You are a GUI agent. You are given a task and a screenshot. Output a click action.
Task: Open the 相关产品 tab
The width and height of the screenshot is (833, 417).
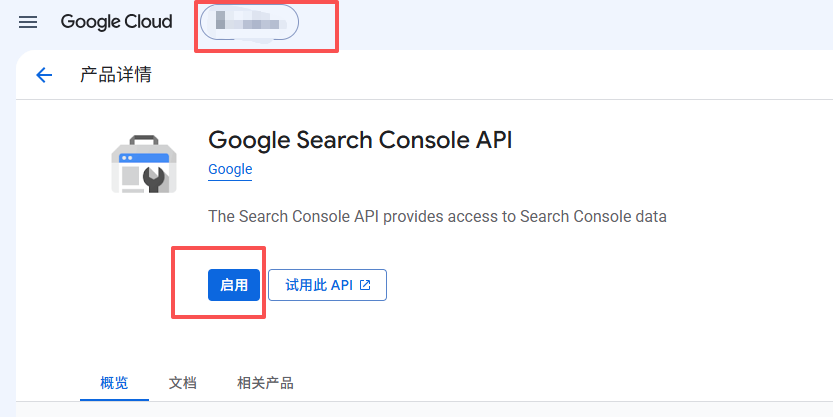point(265,383)
